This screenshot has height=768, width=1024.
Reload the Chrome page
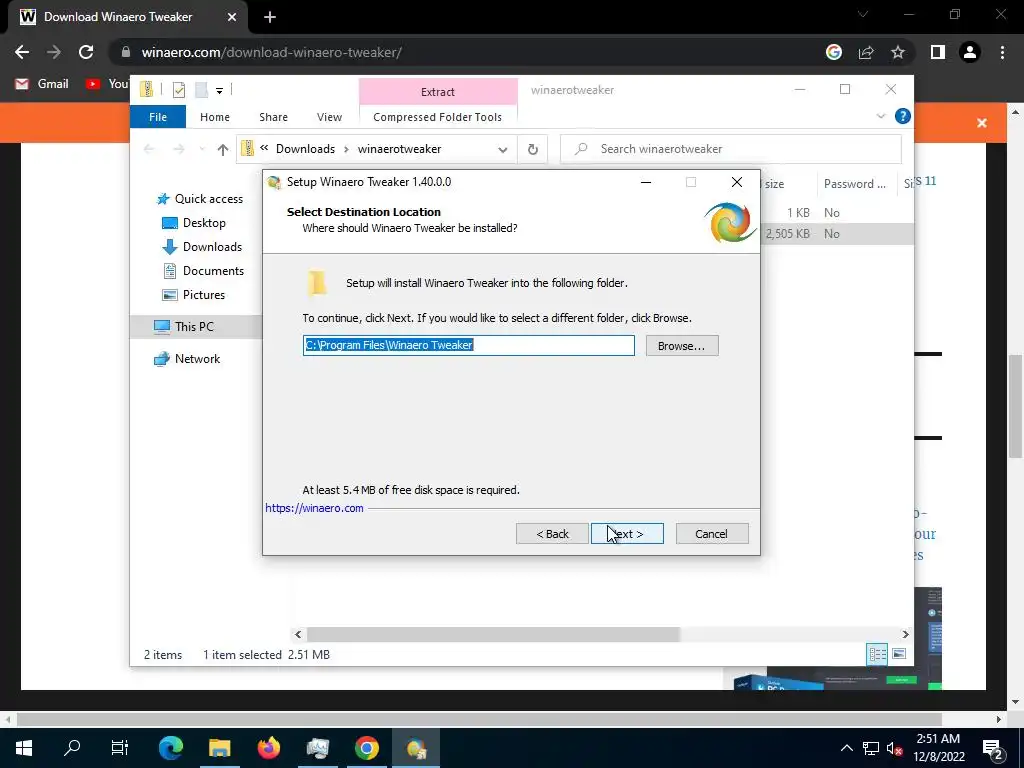pos(86,52)
